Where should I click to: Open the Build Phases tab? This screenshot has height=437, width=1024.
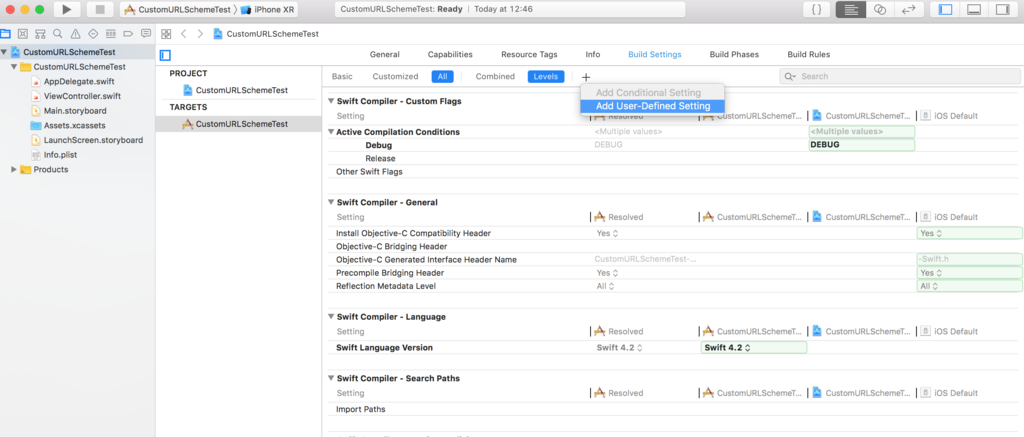[734, 55]
